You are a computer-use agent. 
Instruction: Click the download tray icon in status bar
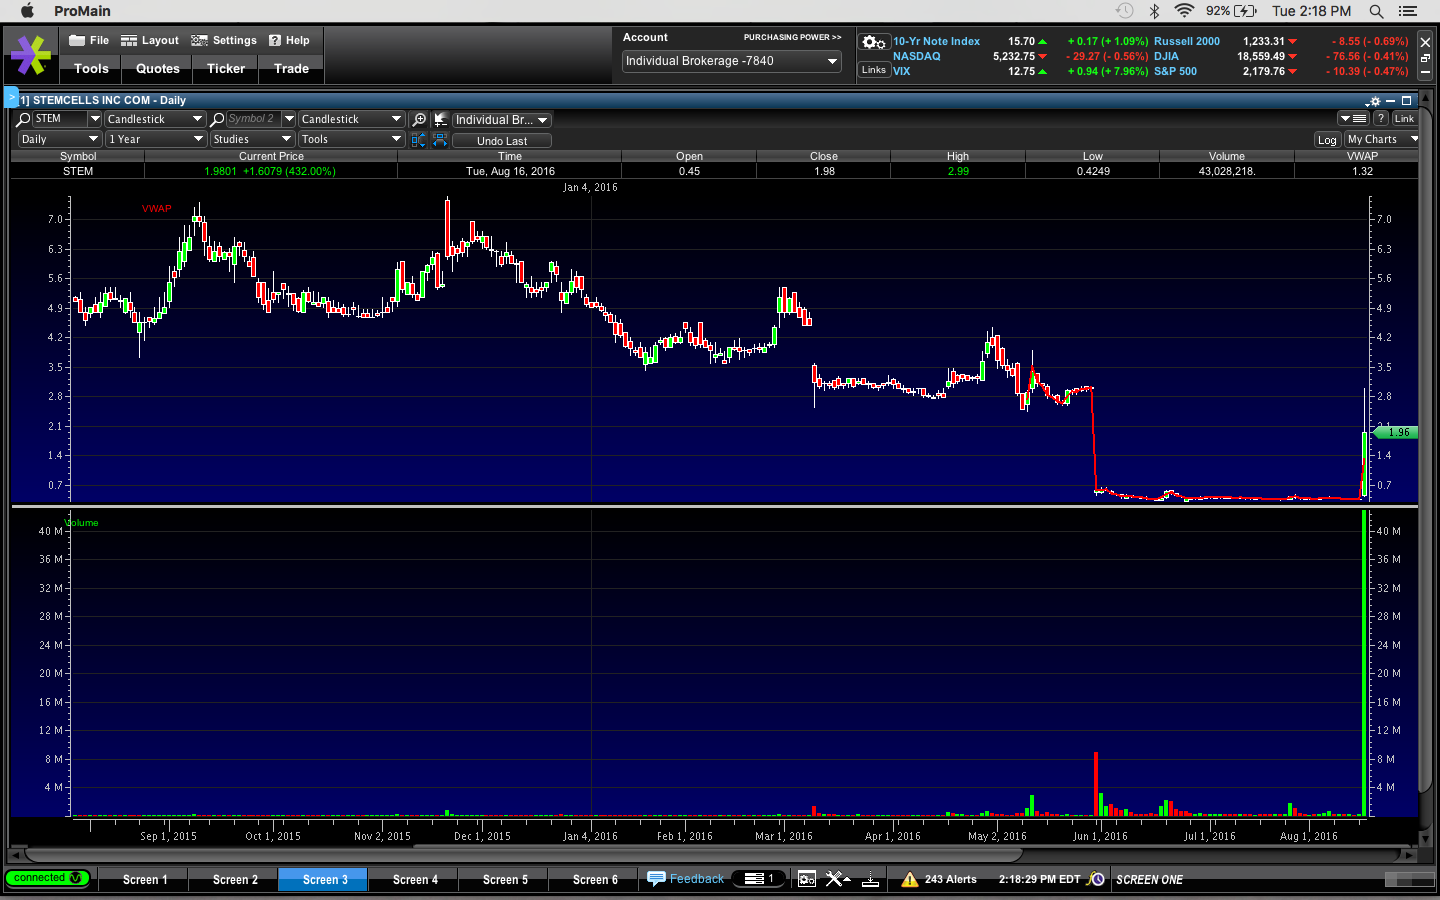click(871, 879)
